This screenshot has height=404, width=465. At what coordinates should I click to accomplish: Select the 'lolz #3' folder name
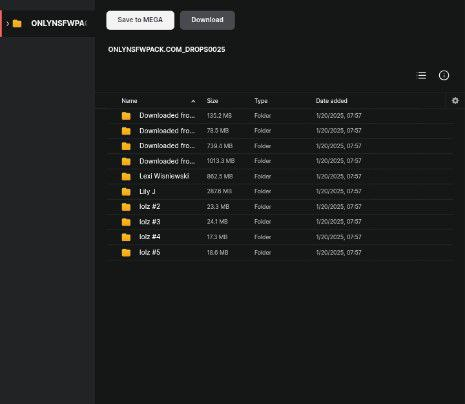150,222
